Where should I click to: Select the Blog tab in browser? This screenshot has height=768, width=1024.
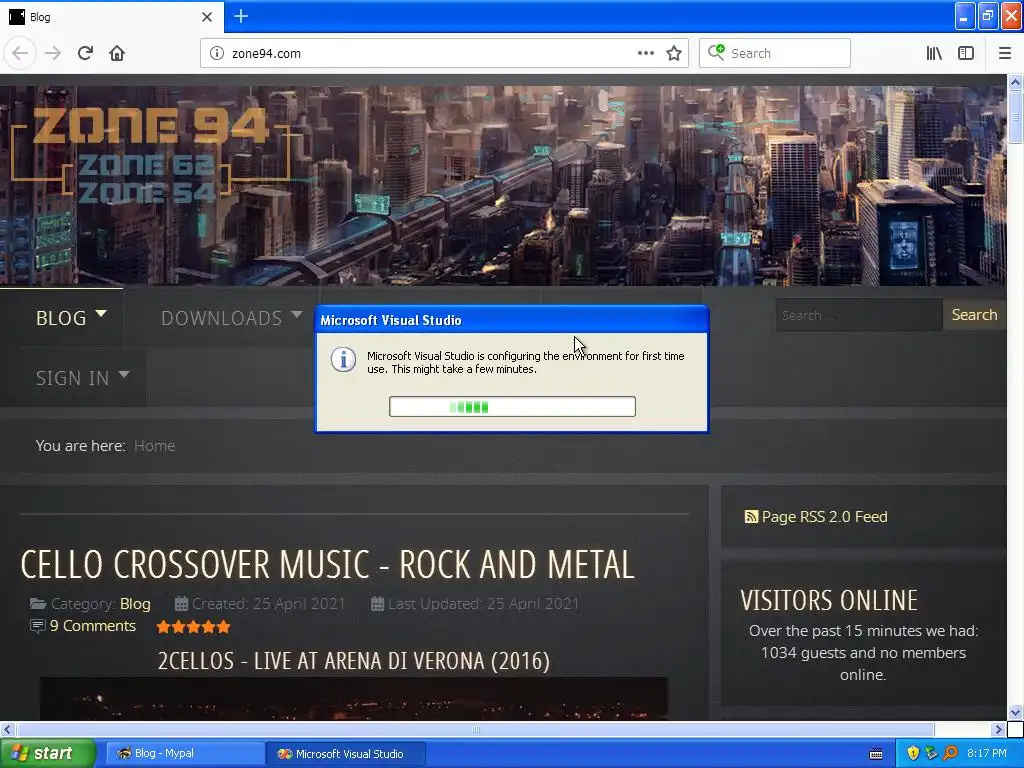111,17
